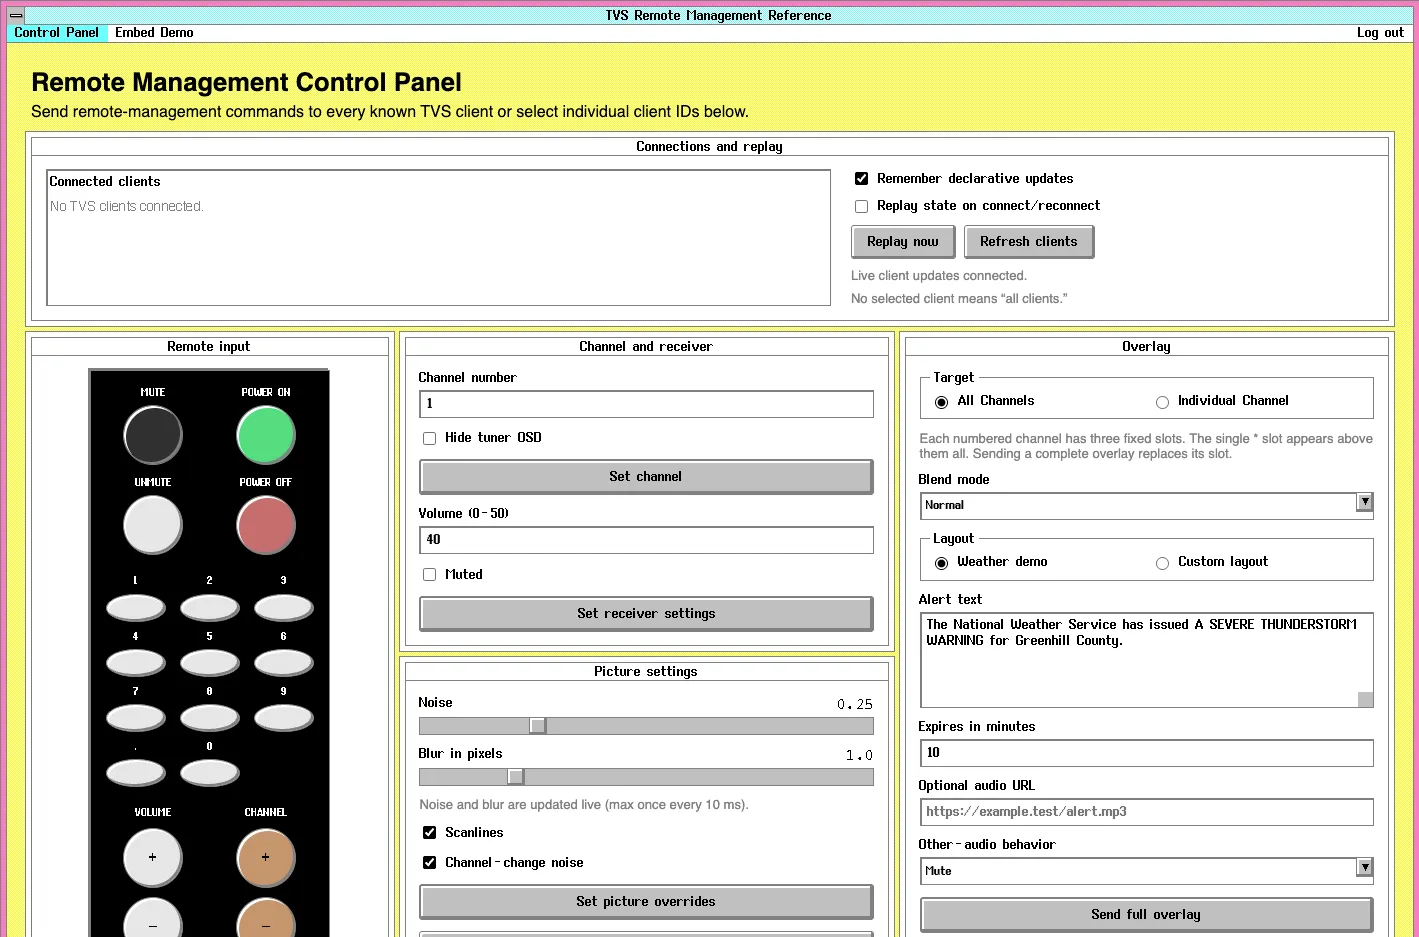The image size is (1419, 937).
Task: Uncheck the Scanlines checkbox
Action: click(429, 833)
